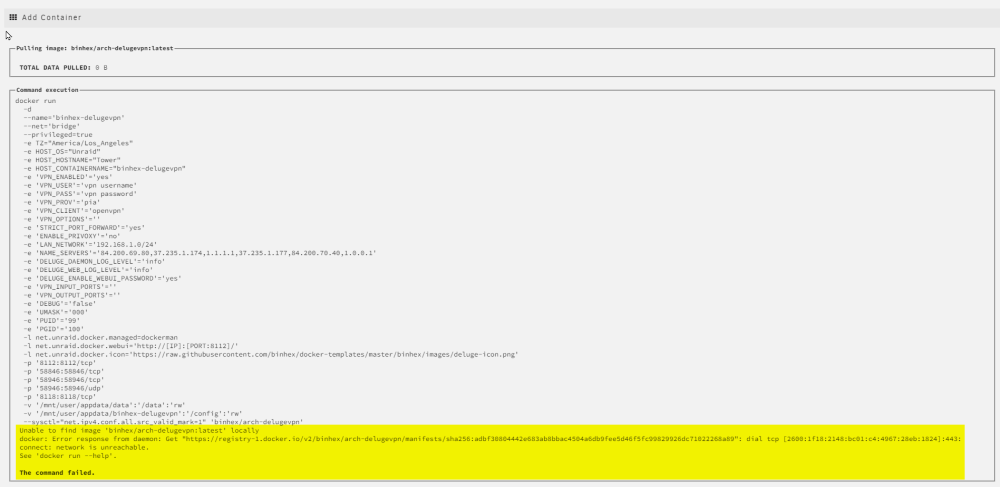Click the 'Unable to find image' error line

click(139, 430)
